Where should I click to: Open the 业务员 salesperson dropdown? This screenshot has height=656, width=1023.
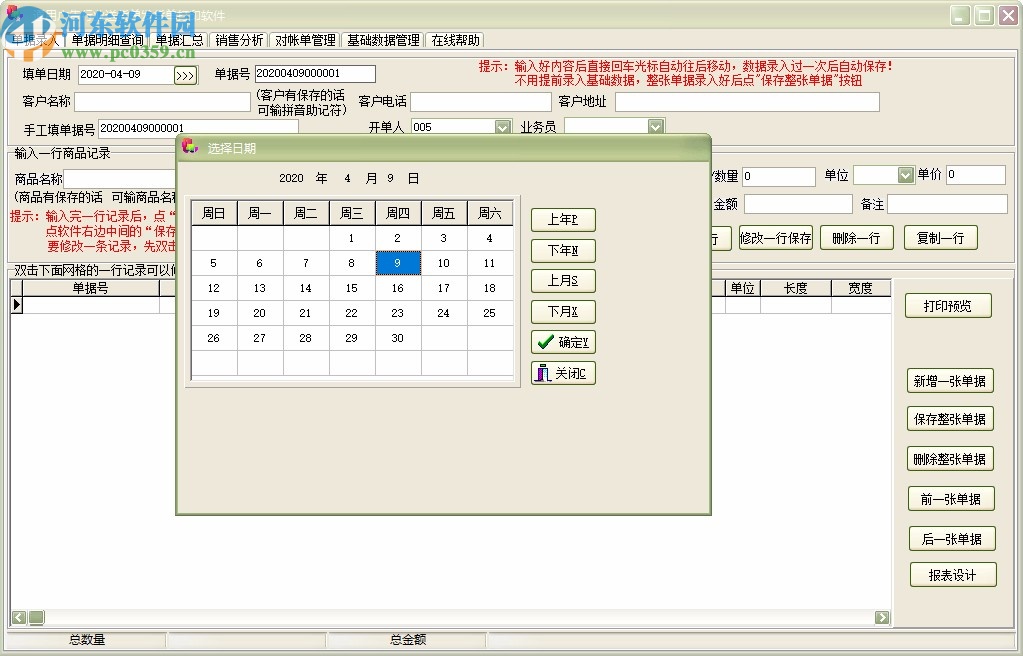[x=652, y=126]
